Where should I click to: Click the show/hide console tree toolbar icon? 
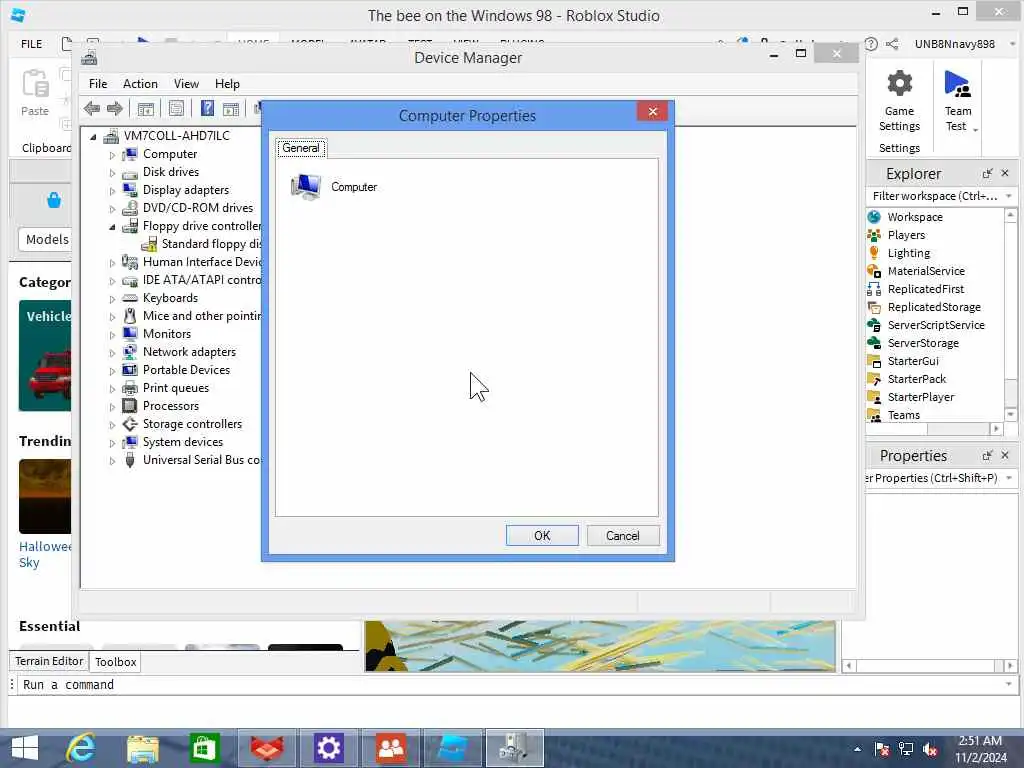point(146,109)
